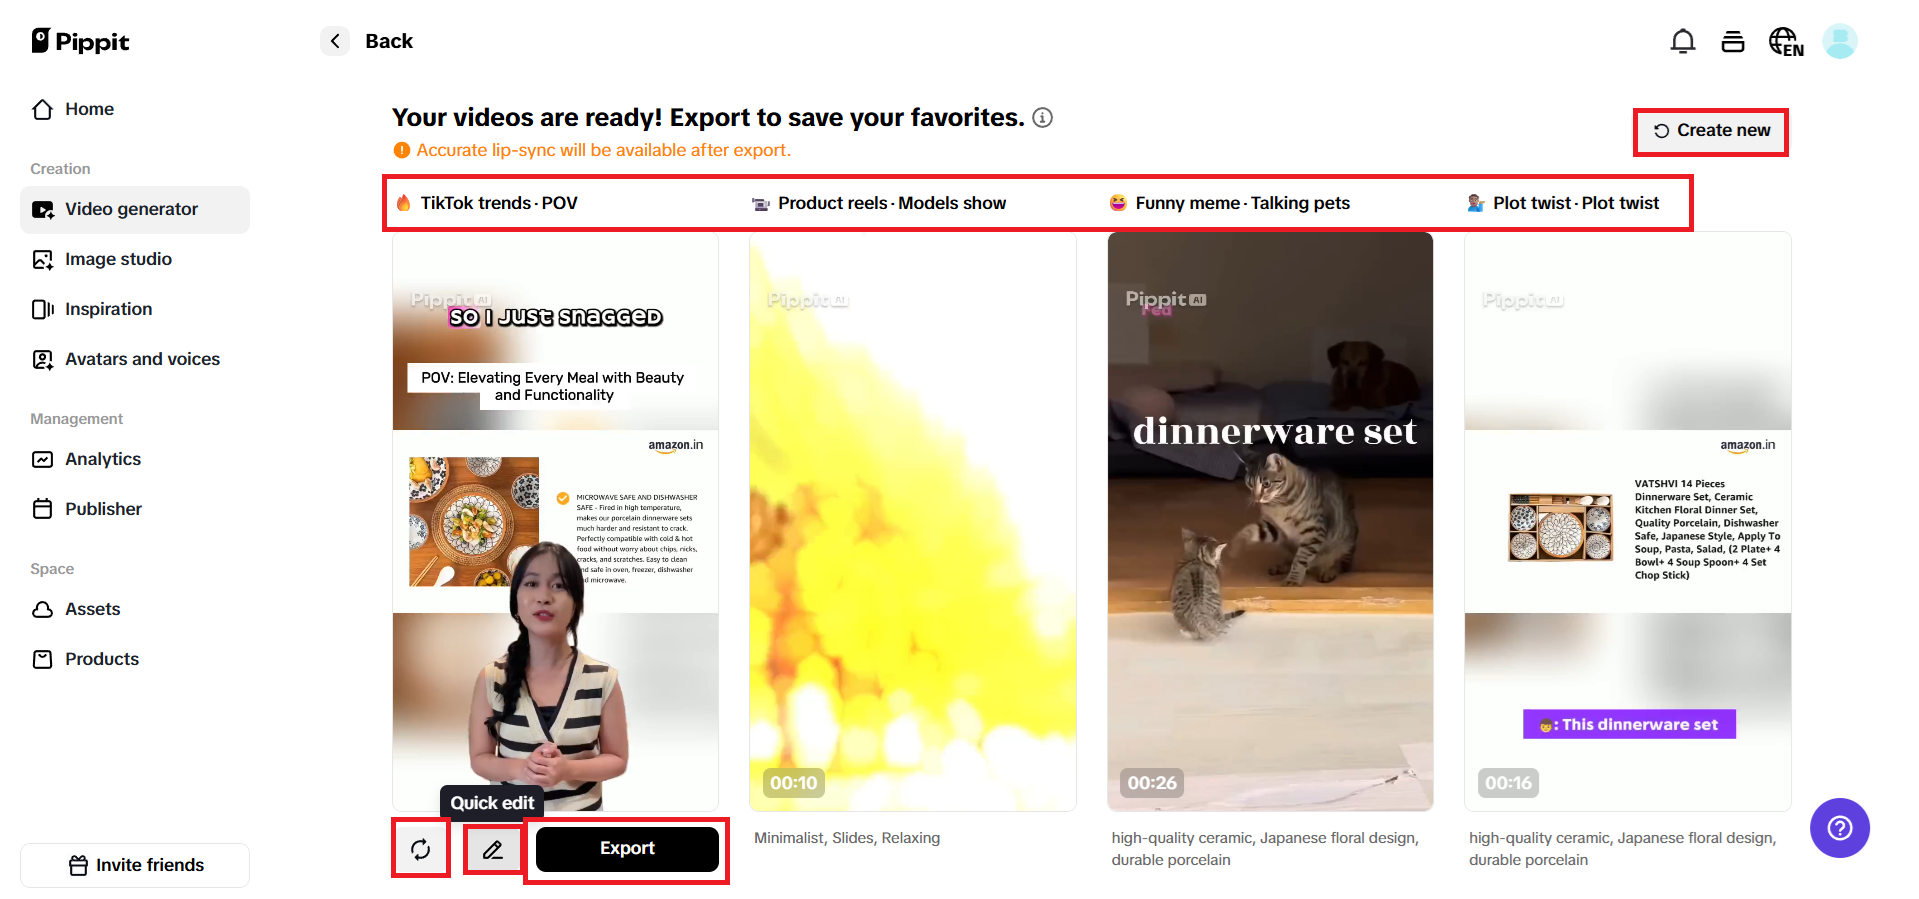Navigate to Avatars and voices
1919x899 pixels.
coord(142,359)
